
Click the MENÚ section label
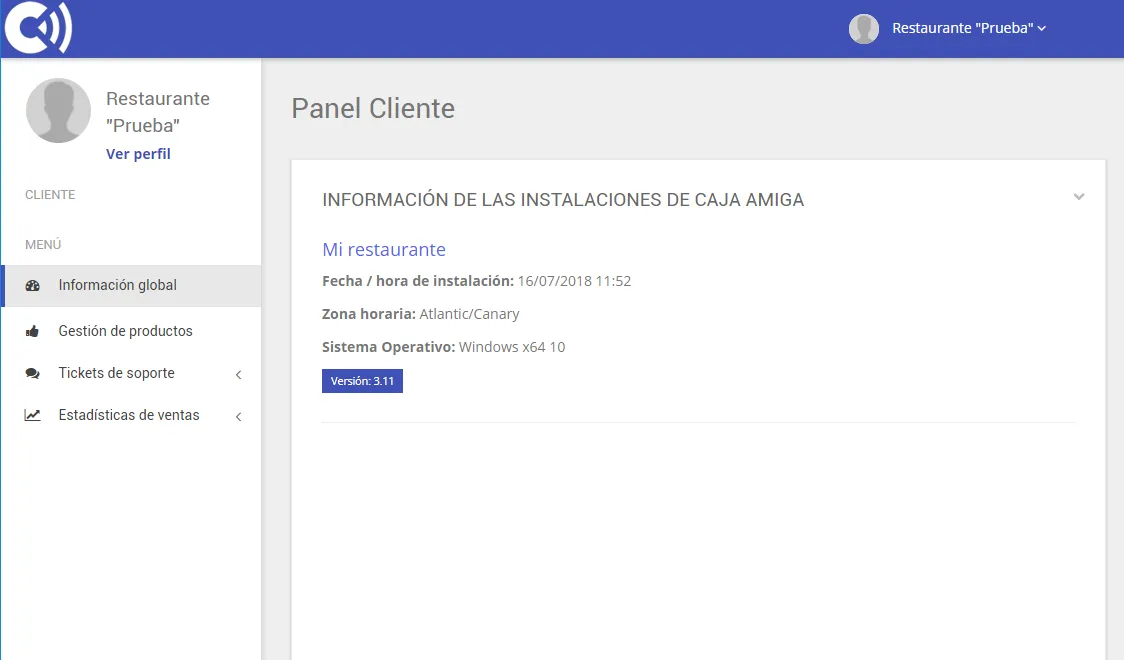pos(43,244)
